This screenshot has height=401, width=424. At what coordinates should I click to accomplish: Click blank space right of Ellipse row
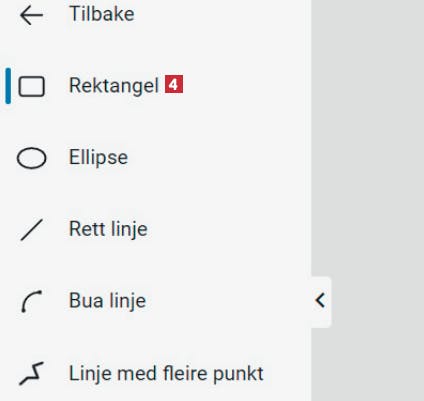click(217, 158)
